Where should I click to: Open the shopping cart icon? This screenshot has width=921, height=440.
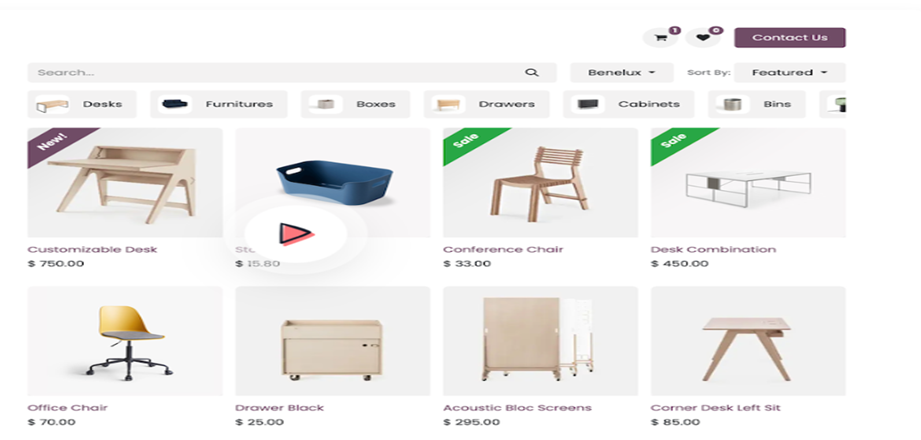[x=661, y=38]
